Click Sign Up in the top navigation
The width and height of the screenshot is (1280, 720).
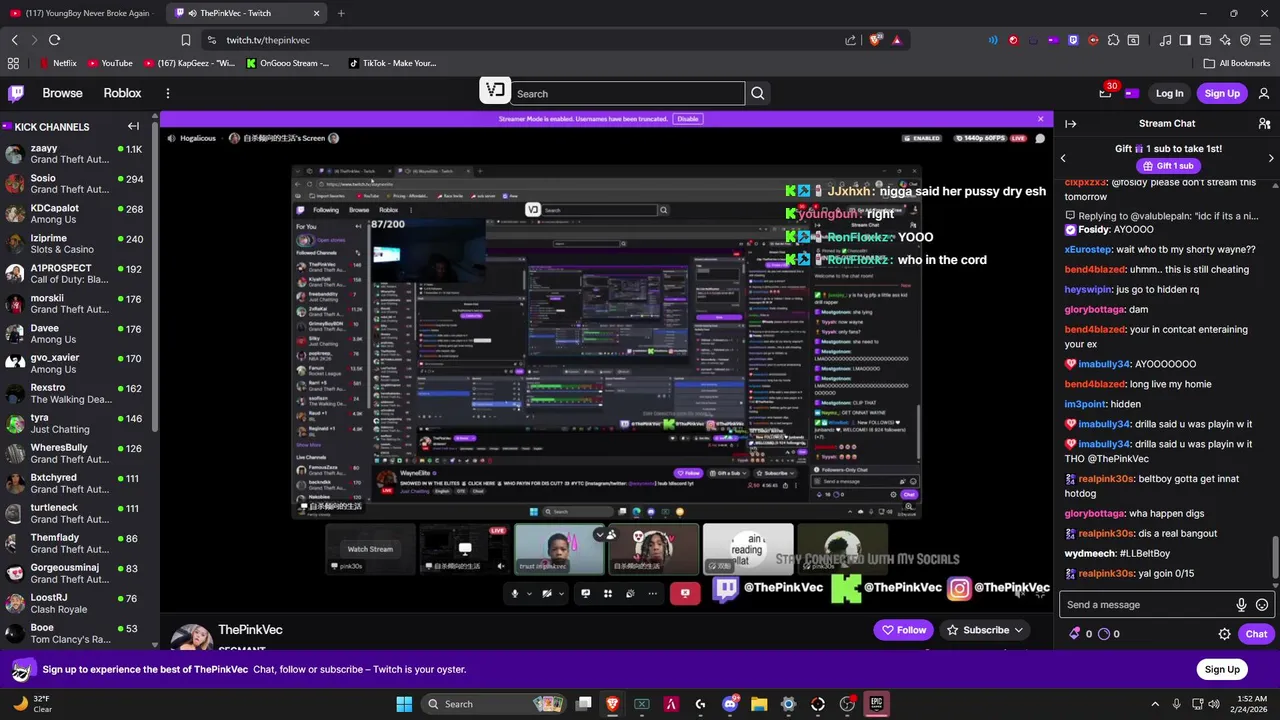(1222, 93)
